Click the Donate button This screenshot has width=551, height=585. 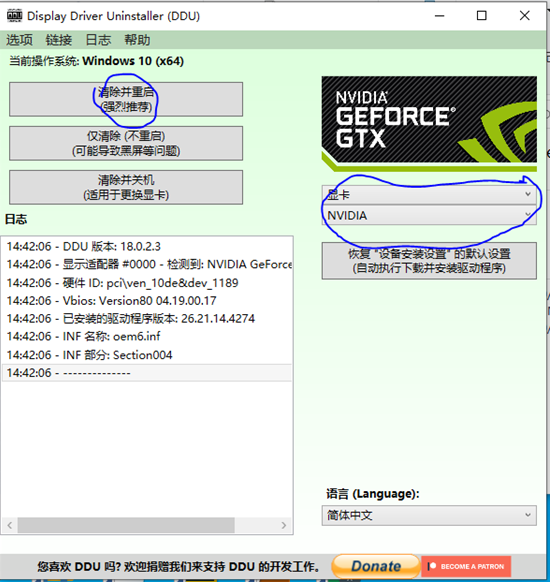coord(376,566)
